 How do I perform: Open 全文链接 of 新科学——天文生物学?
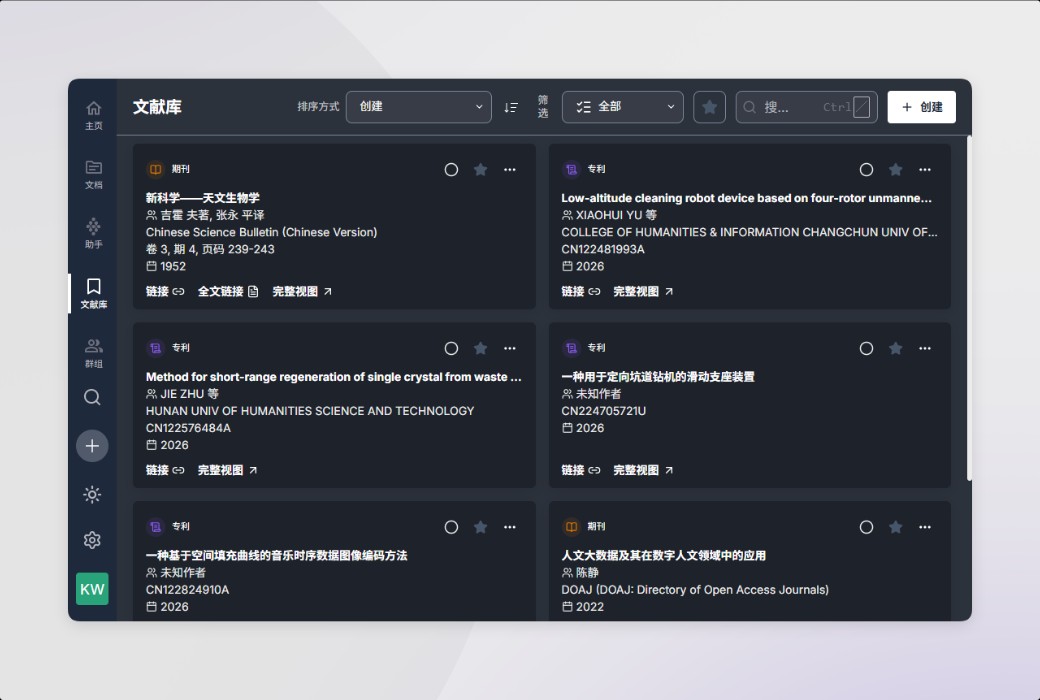click(228, 291)
